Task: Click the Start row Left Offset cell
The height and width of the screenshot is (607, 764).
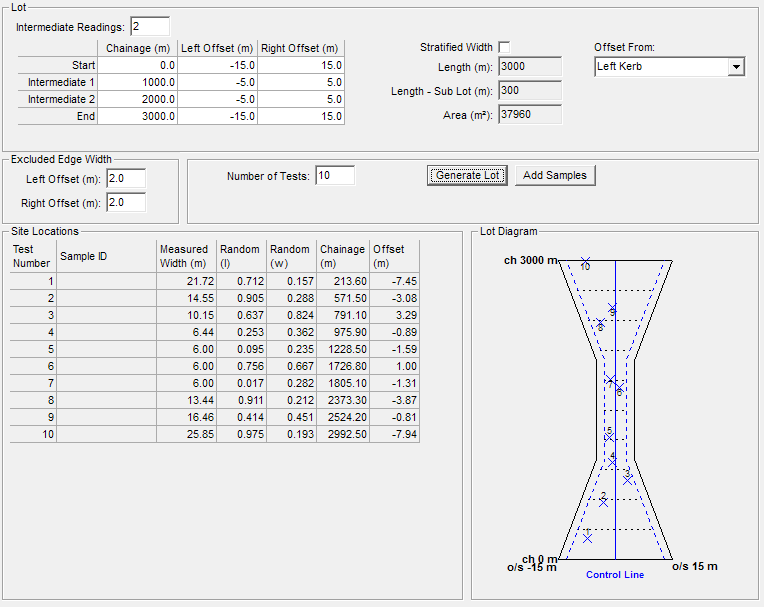Action: (x=217, y=65)
